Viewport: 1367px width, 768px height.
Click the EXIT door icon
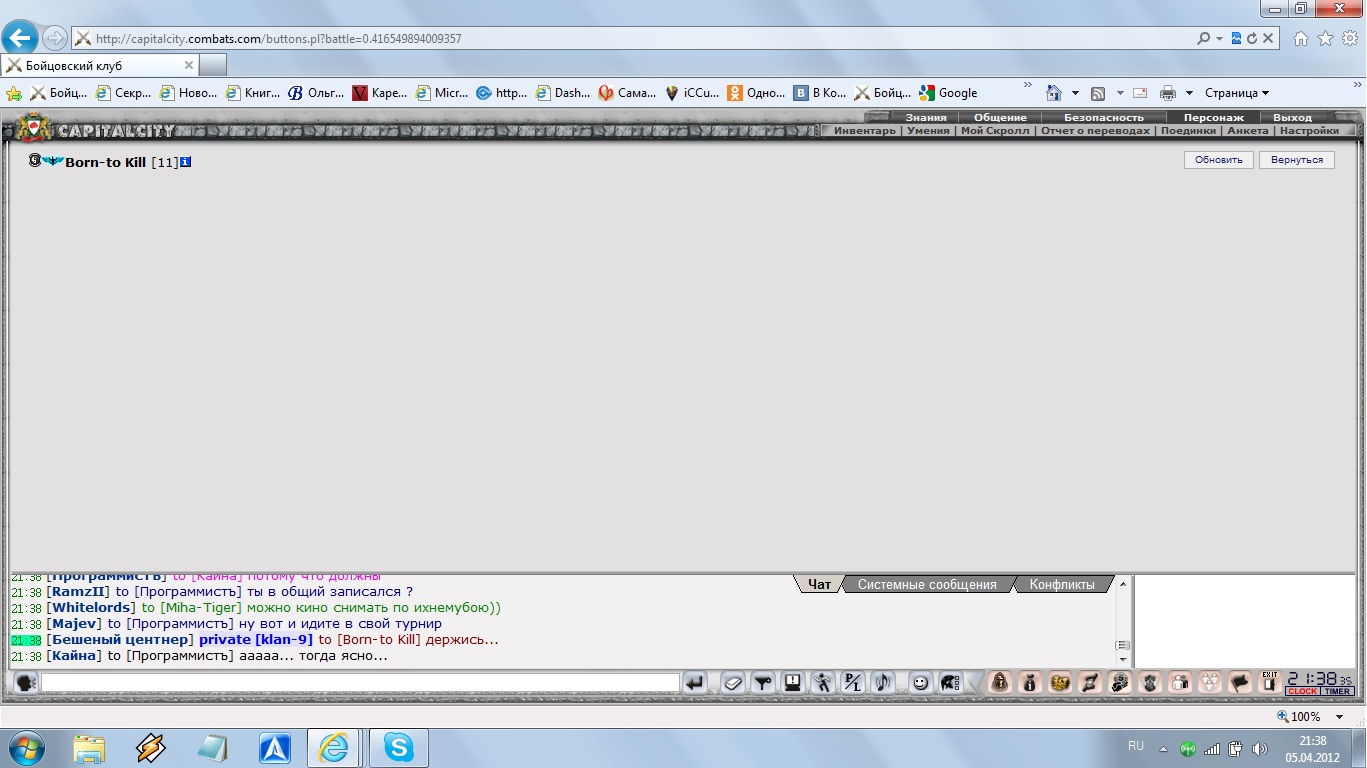[x=1270, y=682]
